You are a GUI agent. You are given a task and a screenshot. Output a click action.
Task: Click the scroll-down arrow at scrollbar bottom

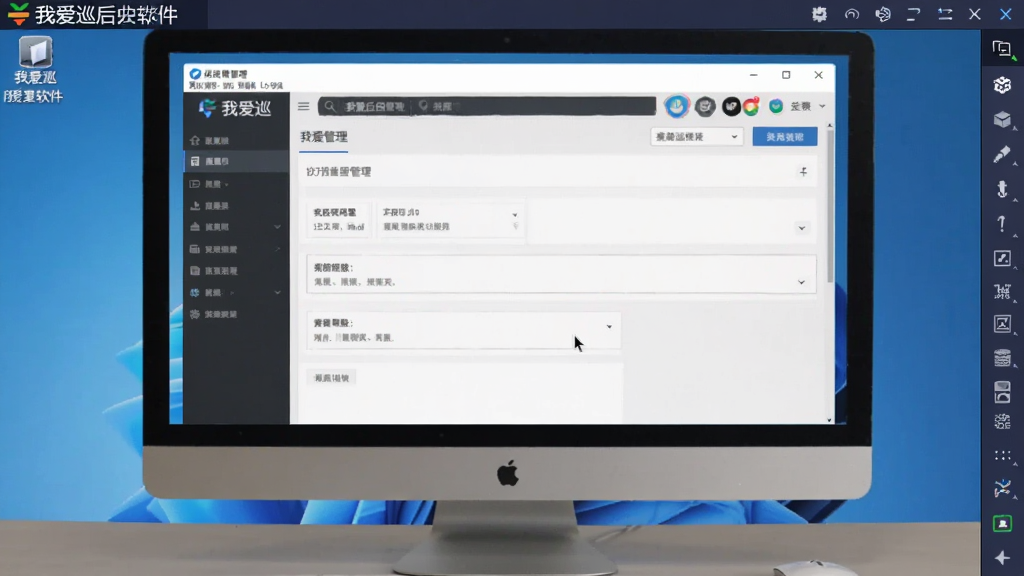tap(829, 419)
